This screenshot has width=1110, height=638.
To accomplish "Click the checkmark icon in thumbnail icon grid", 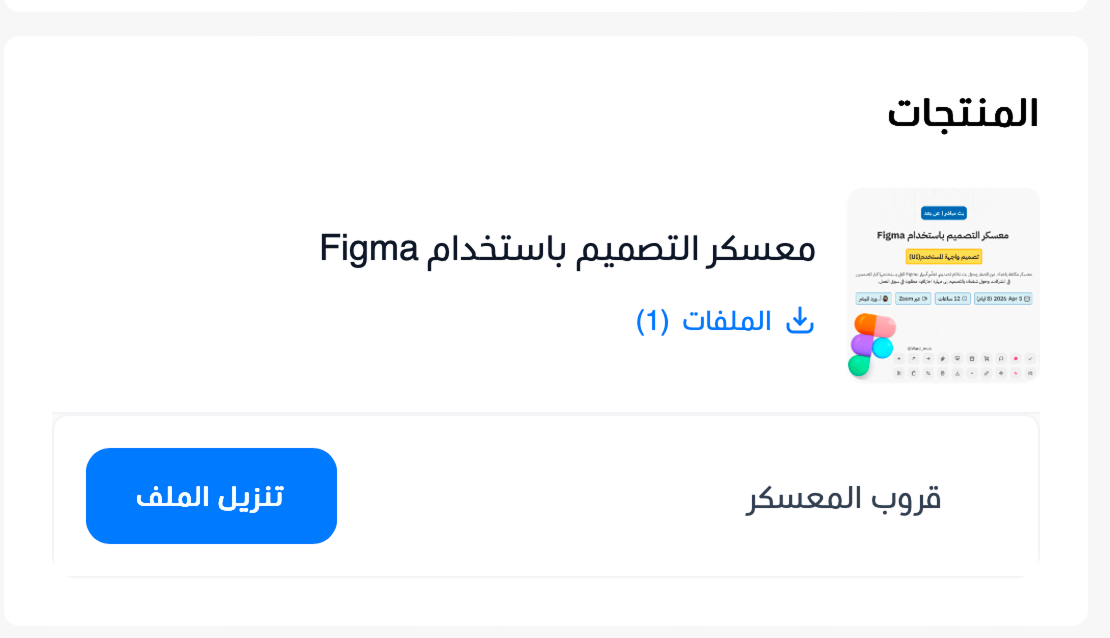I will coord(1030,358).
